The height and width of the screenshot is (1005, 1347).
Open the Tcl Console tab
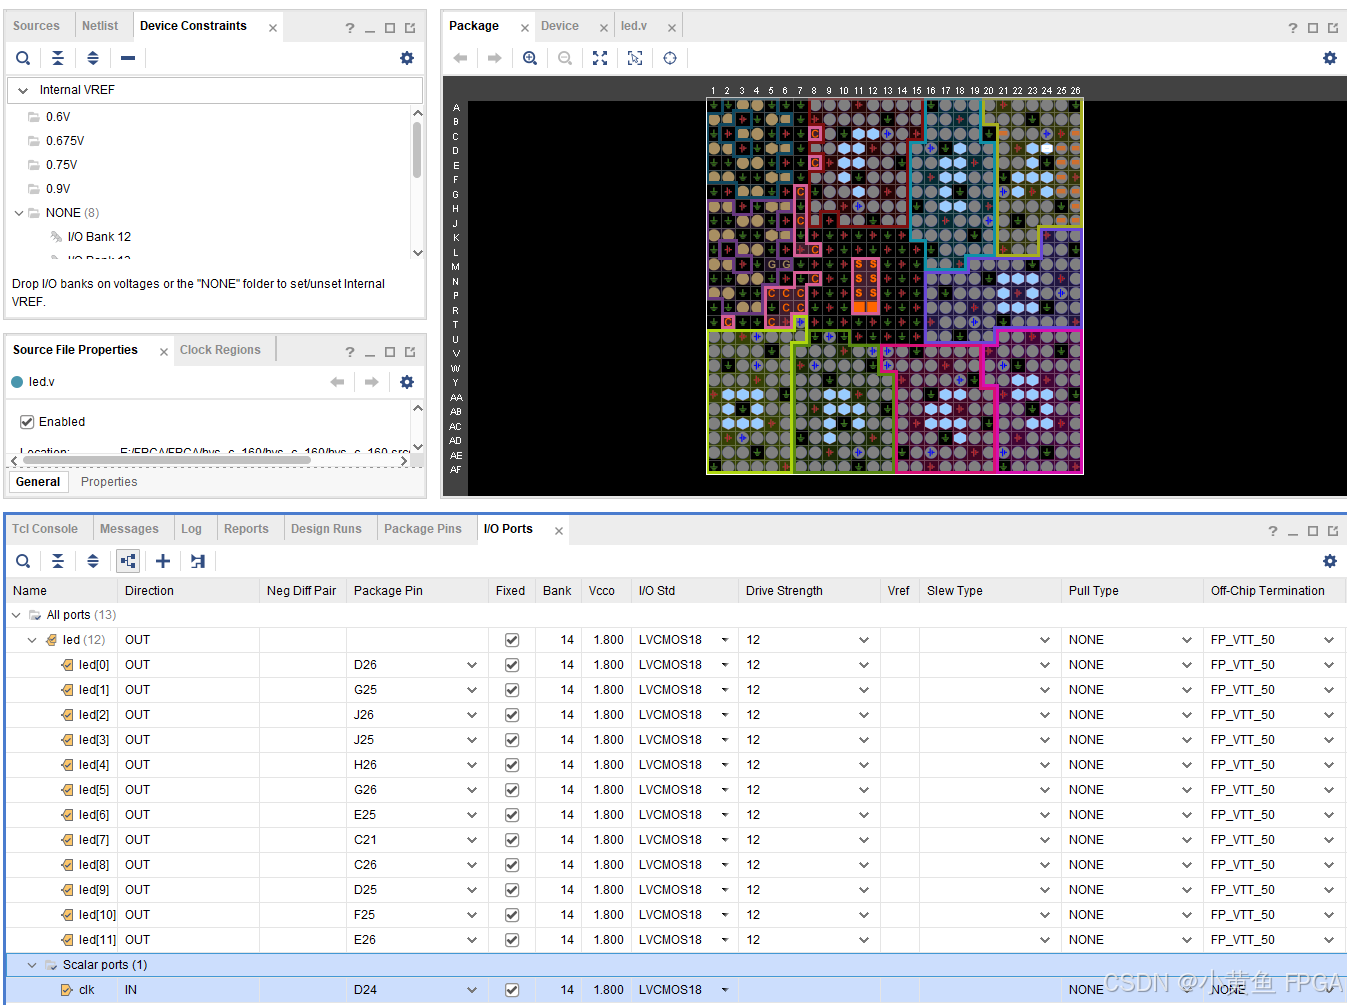pos(45,529)
